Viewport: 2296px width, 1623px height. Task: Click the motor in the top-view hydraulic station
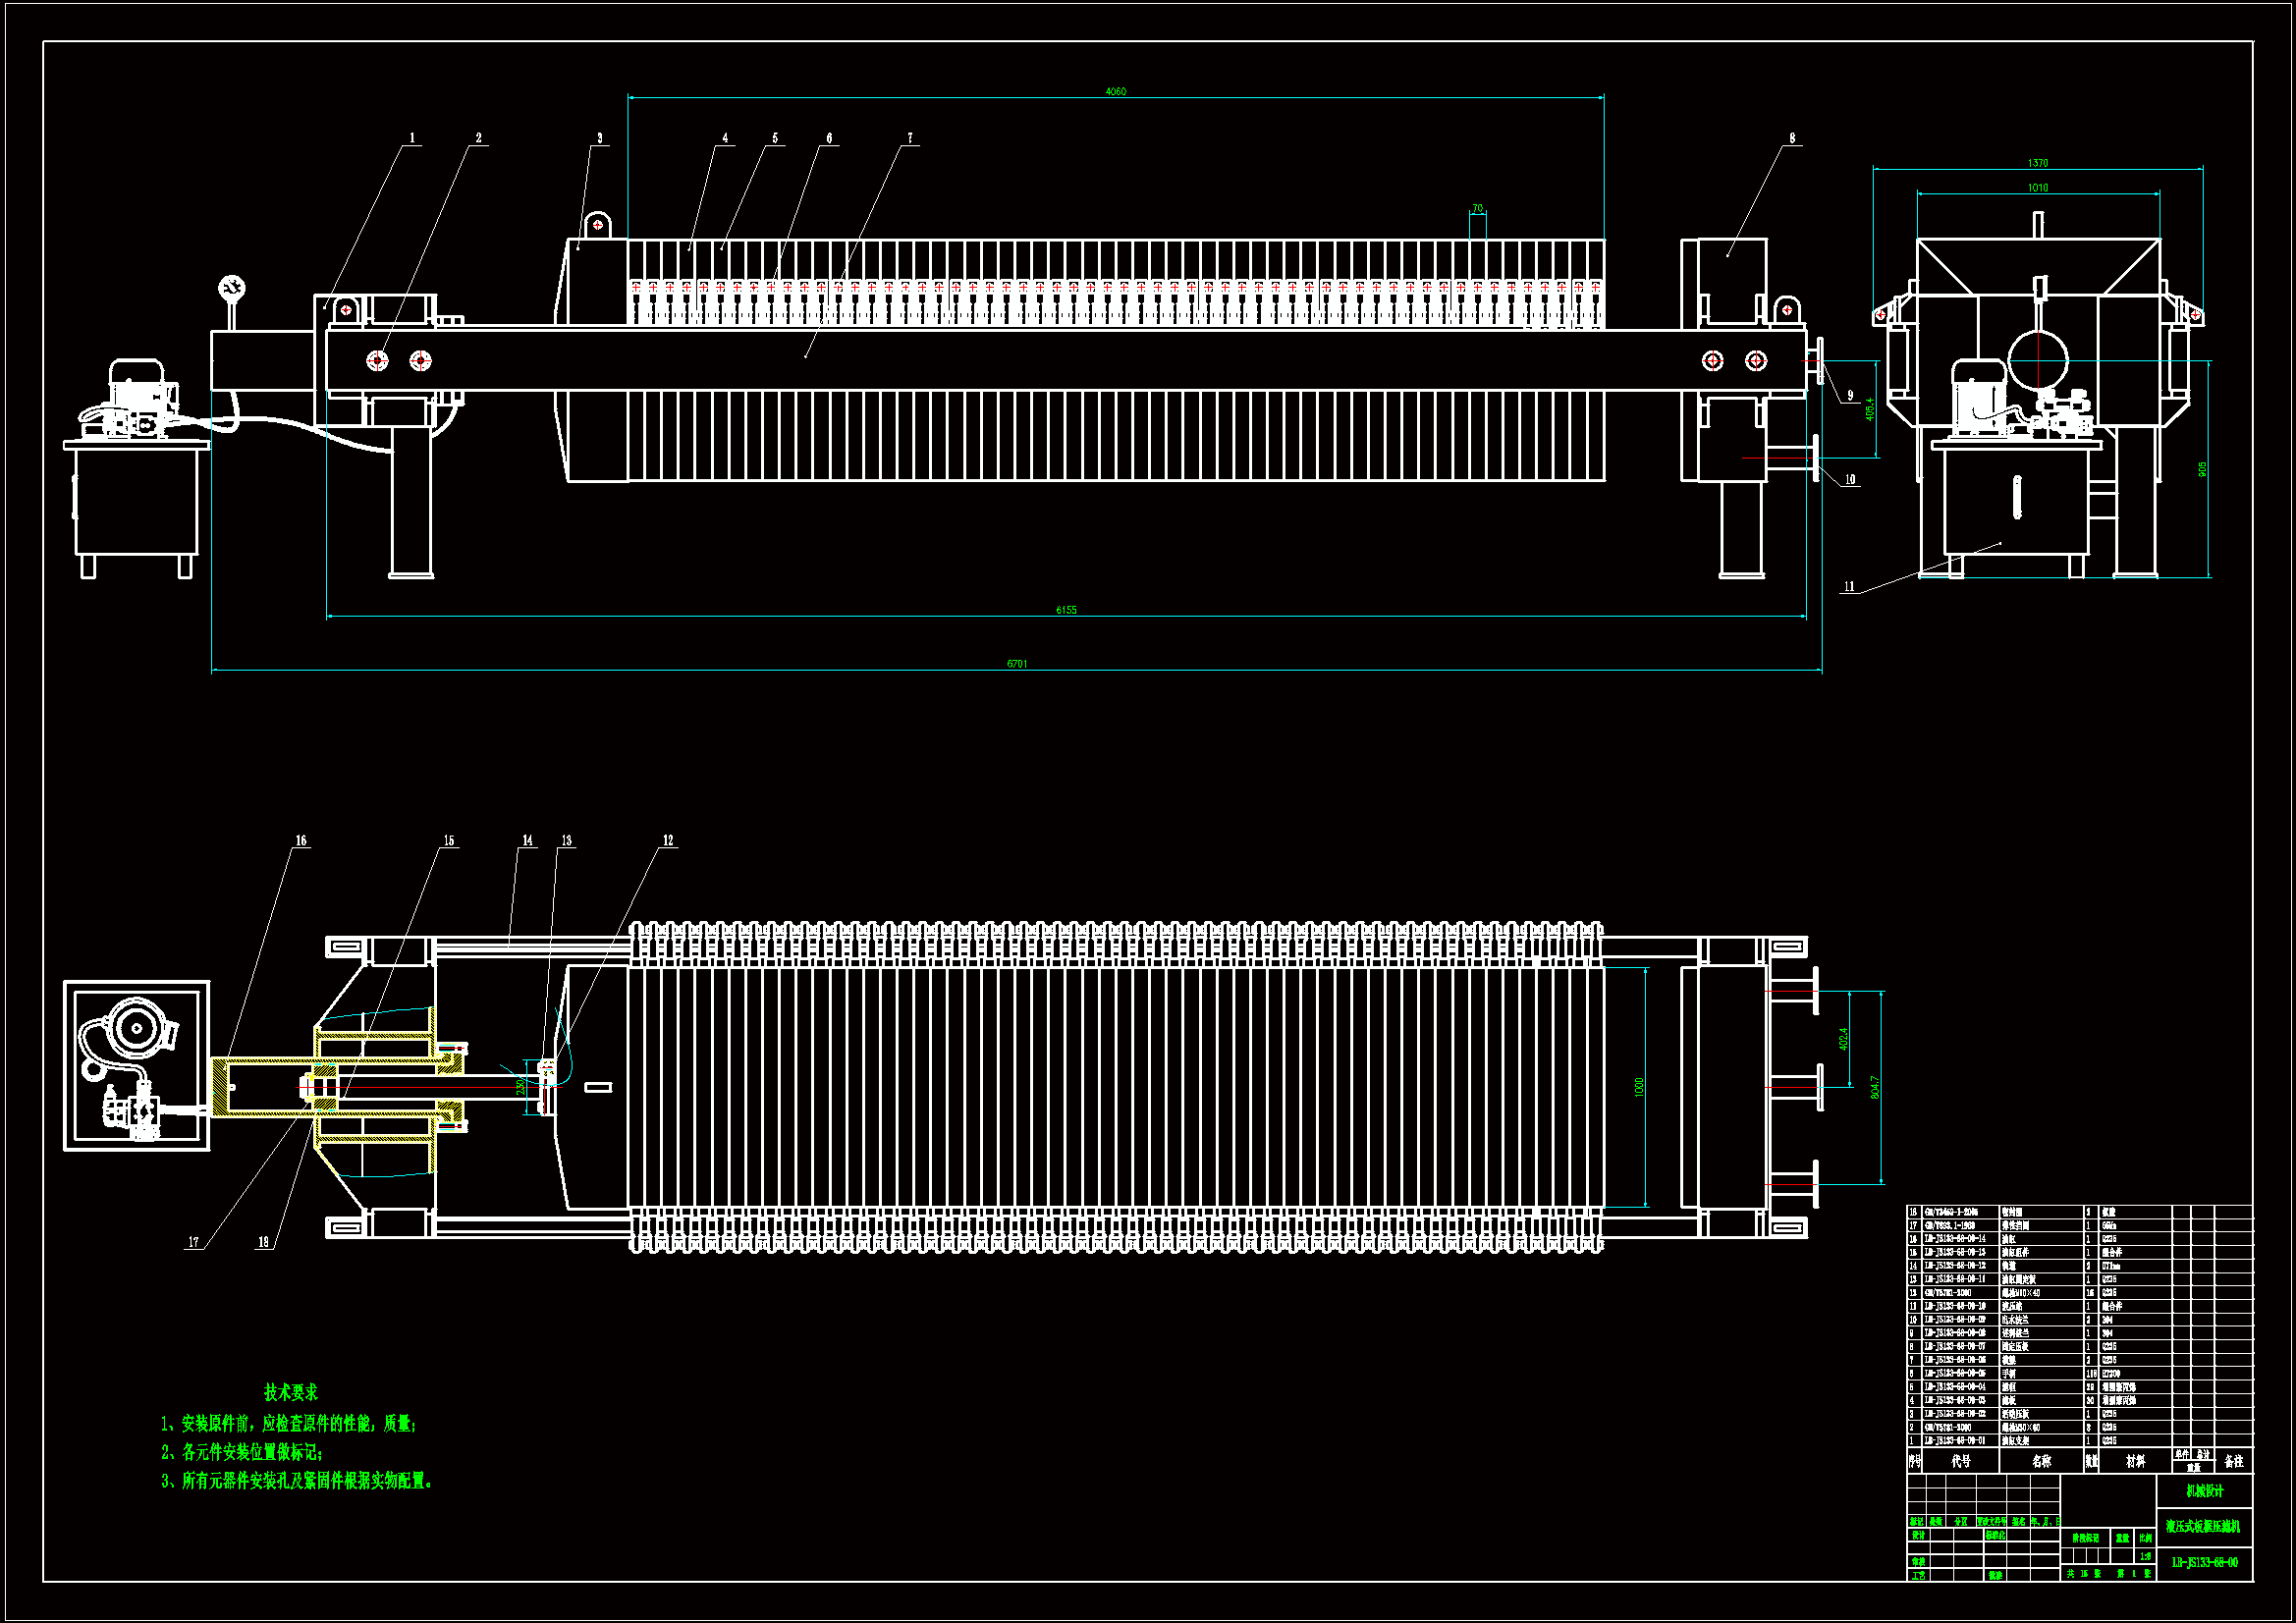(x=137, y=1027)
